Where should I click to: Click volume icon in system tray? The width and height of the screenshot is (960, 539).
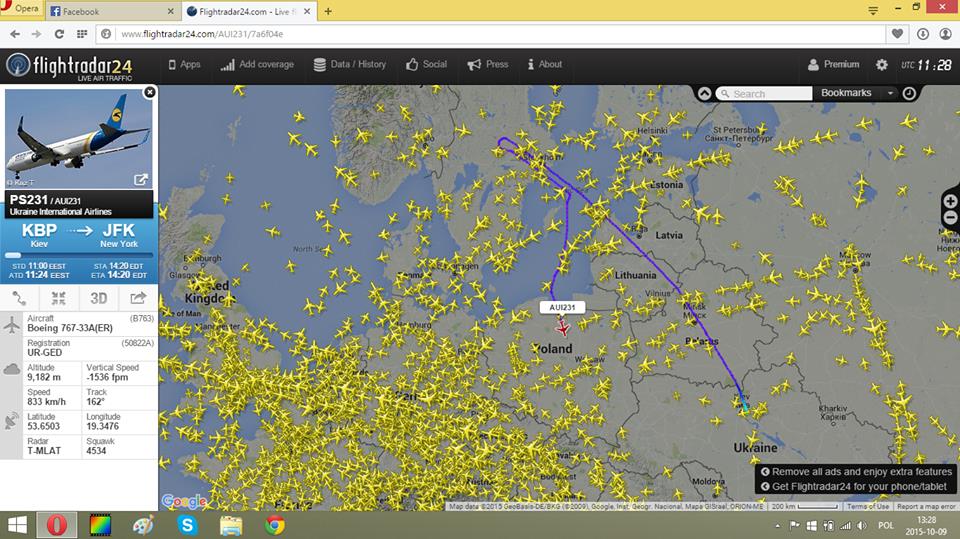click(861, 526)
